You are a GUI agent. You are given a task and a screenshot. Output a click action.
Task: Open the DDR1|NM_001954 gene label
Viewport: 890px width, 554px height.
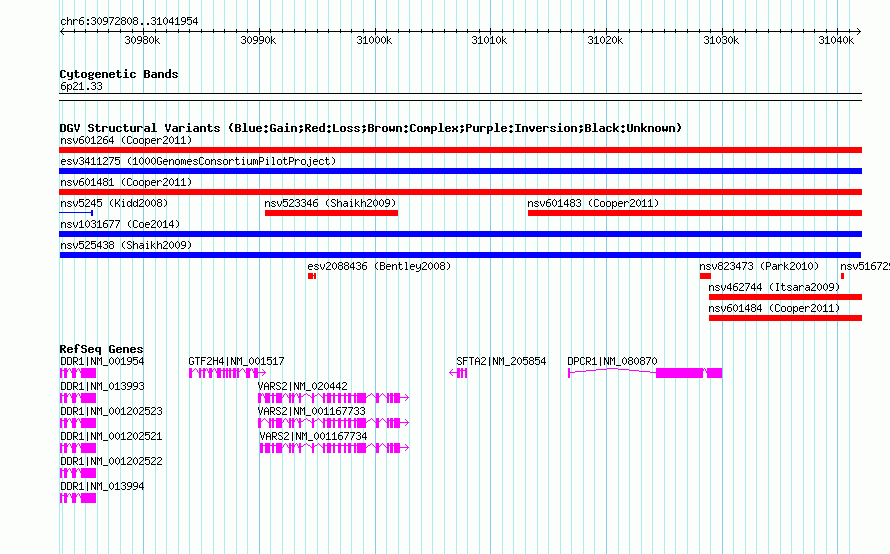coord(102,361)
